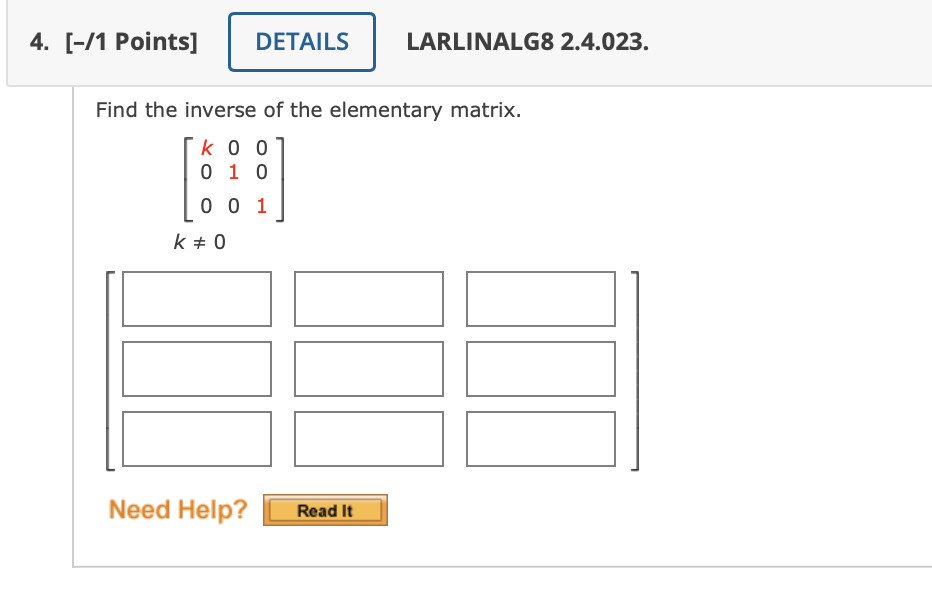Click the red k matrix entry
The height and width of the screenshot is (610, 932).
(206, 147)
